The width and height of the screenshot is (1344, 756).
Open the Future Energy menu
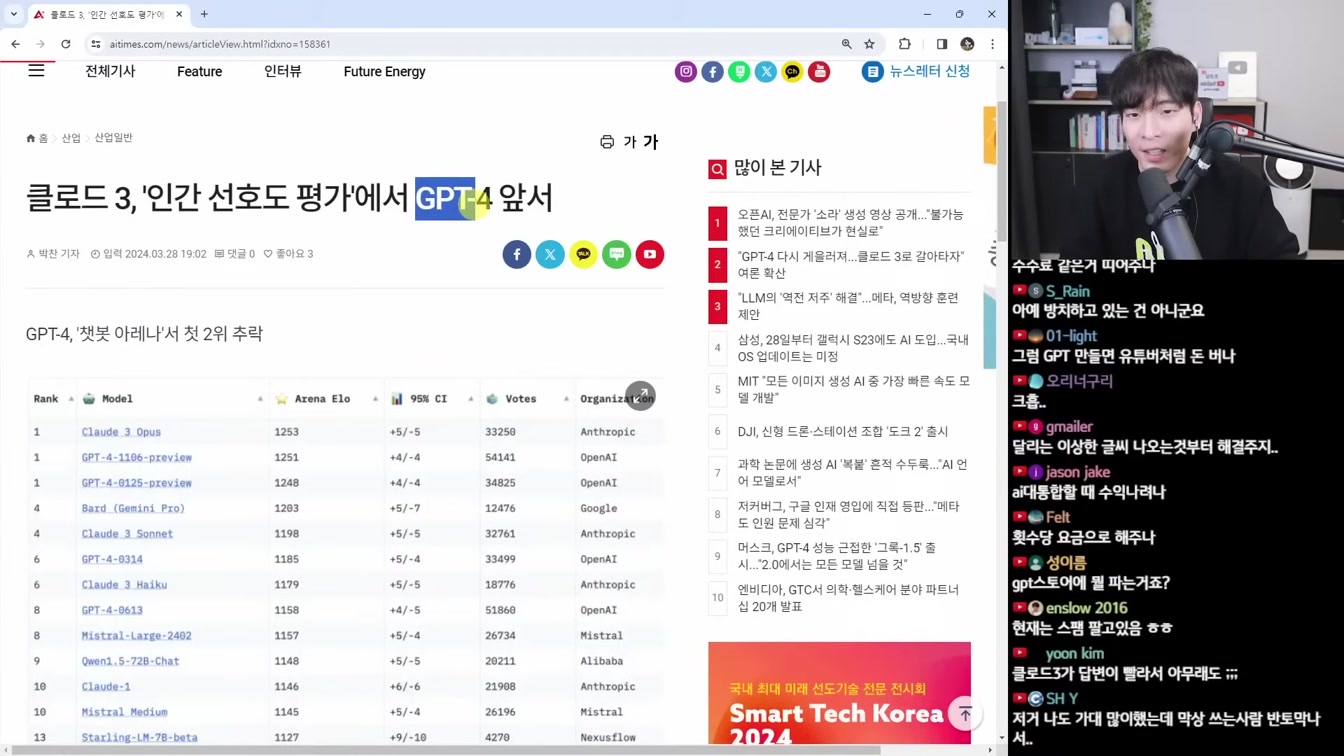[384, 72]
